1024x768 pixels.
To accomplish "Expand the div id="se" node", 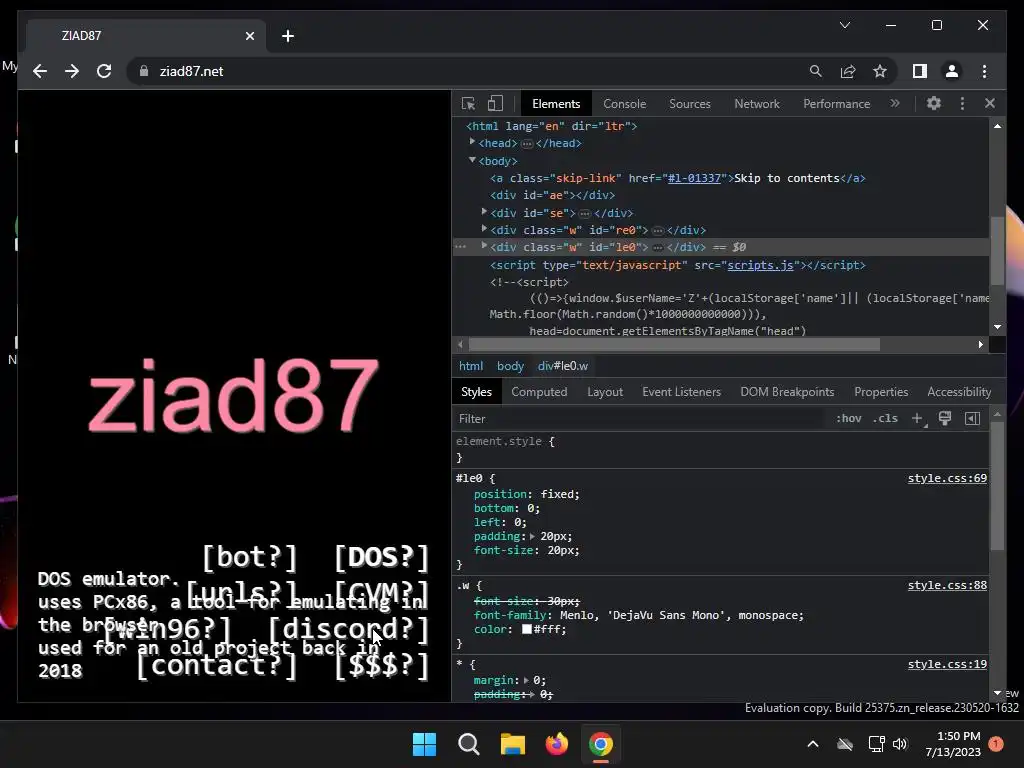I will click(484, 212).
